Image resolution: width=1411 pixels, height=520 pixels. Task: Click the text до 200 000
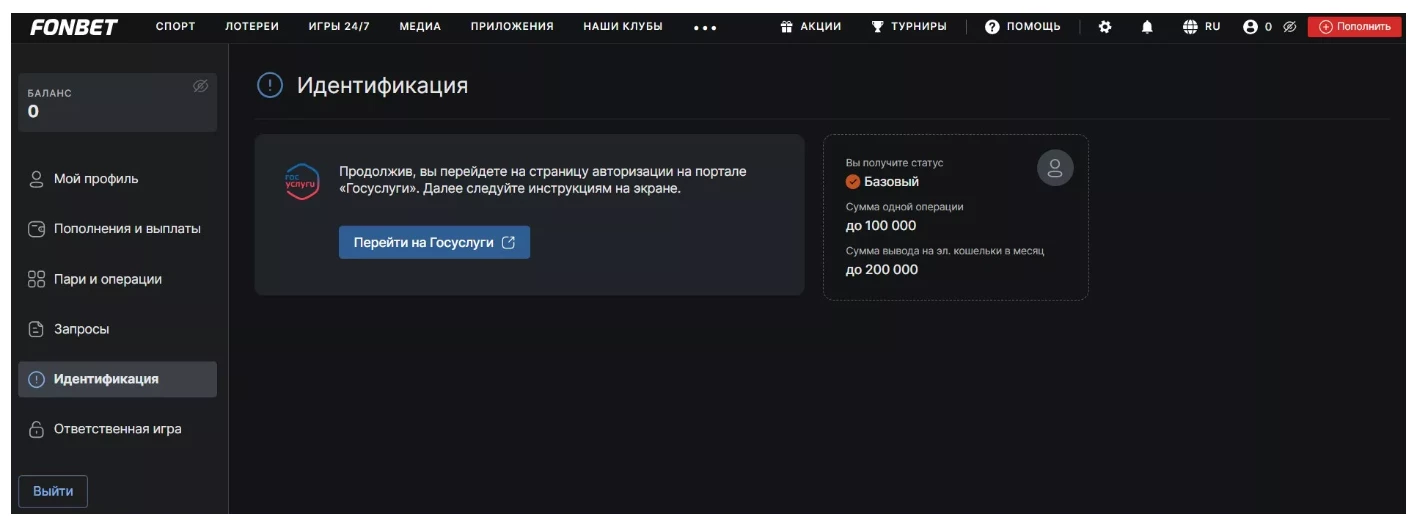pyautogui.click(x=882, y=270)
